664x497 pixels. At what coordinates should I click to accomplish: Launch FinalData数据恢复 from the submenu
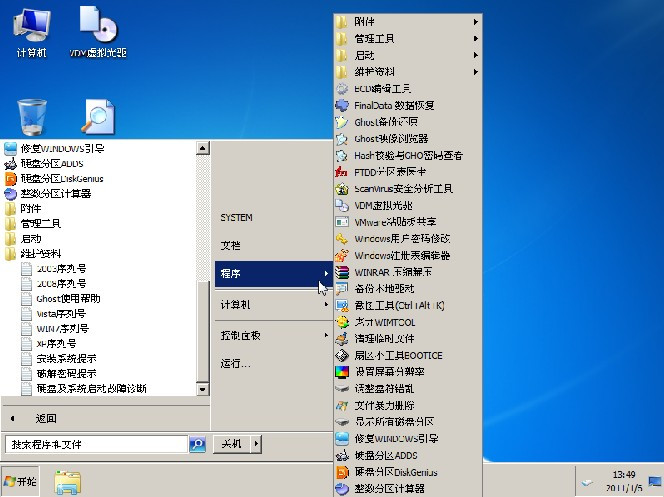point(408,105)
